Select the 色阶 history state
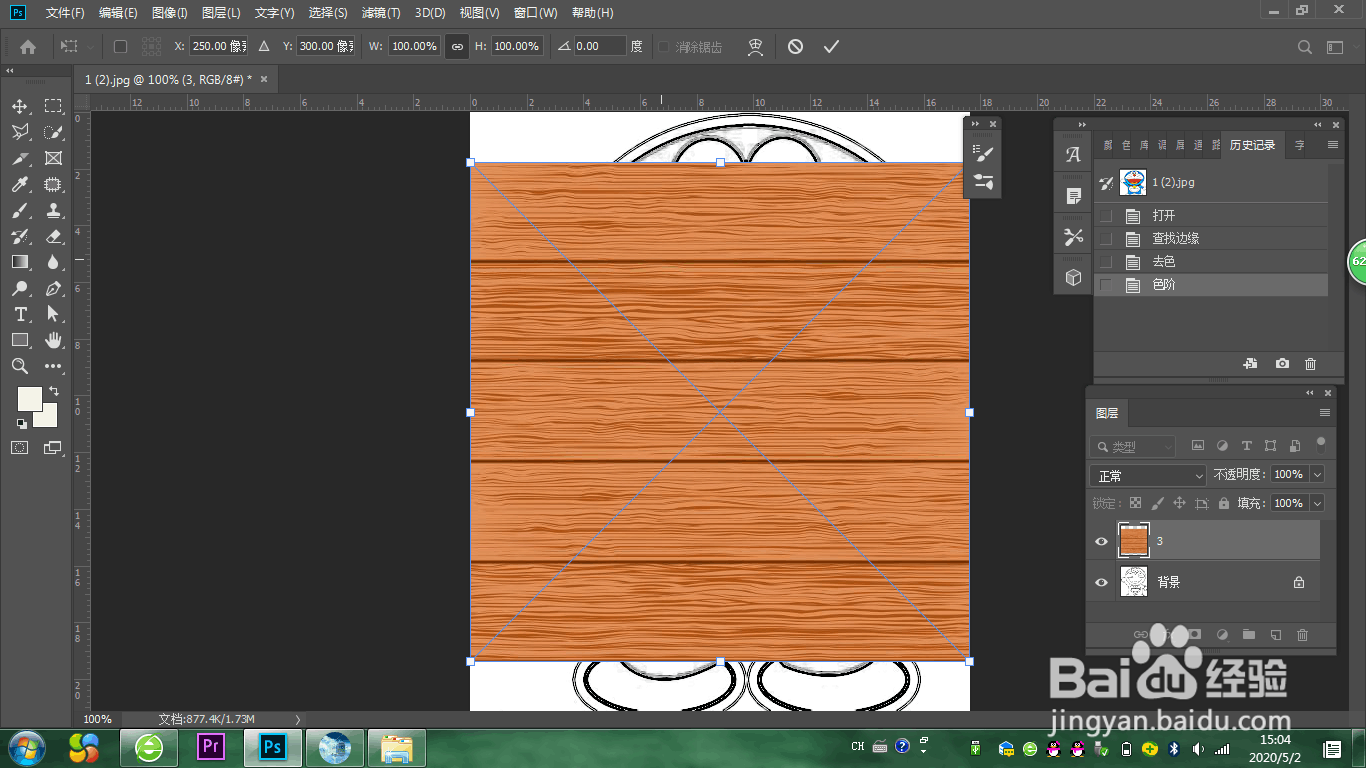 click(1211, 285)
